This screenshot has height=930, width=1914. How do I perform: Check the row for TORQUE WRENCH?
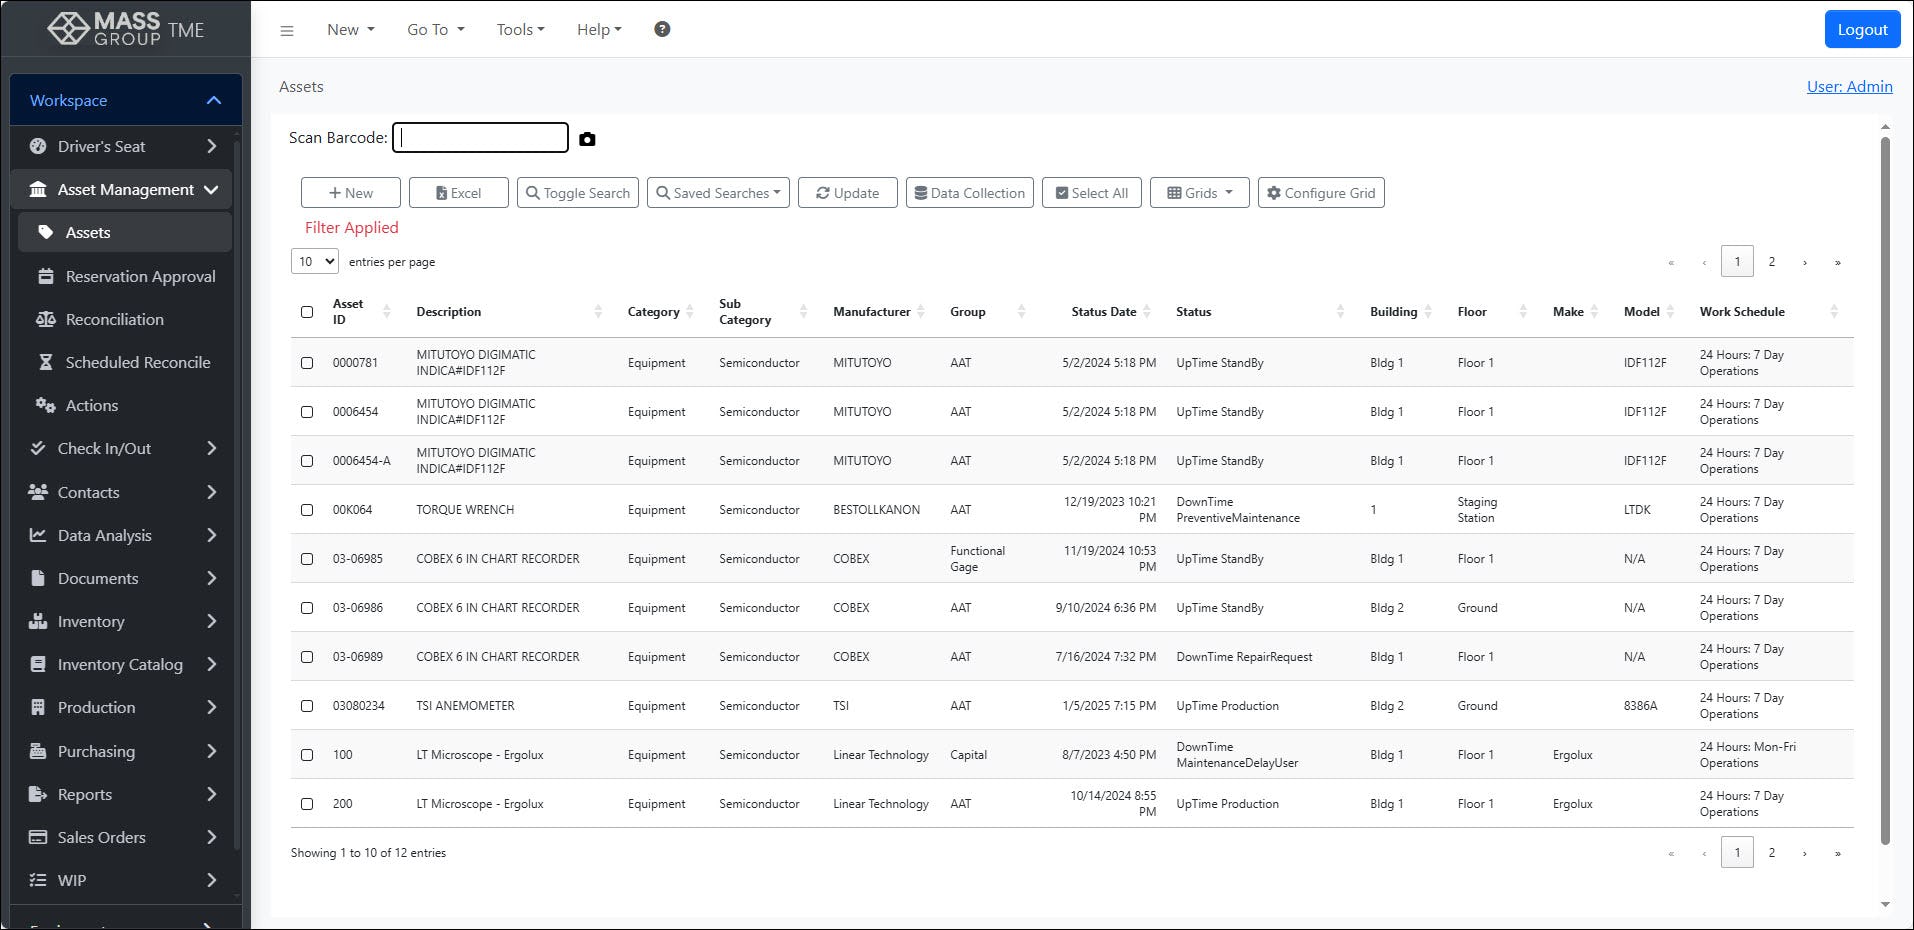[x=307, y=510]
